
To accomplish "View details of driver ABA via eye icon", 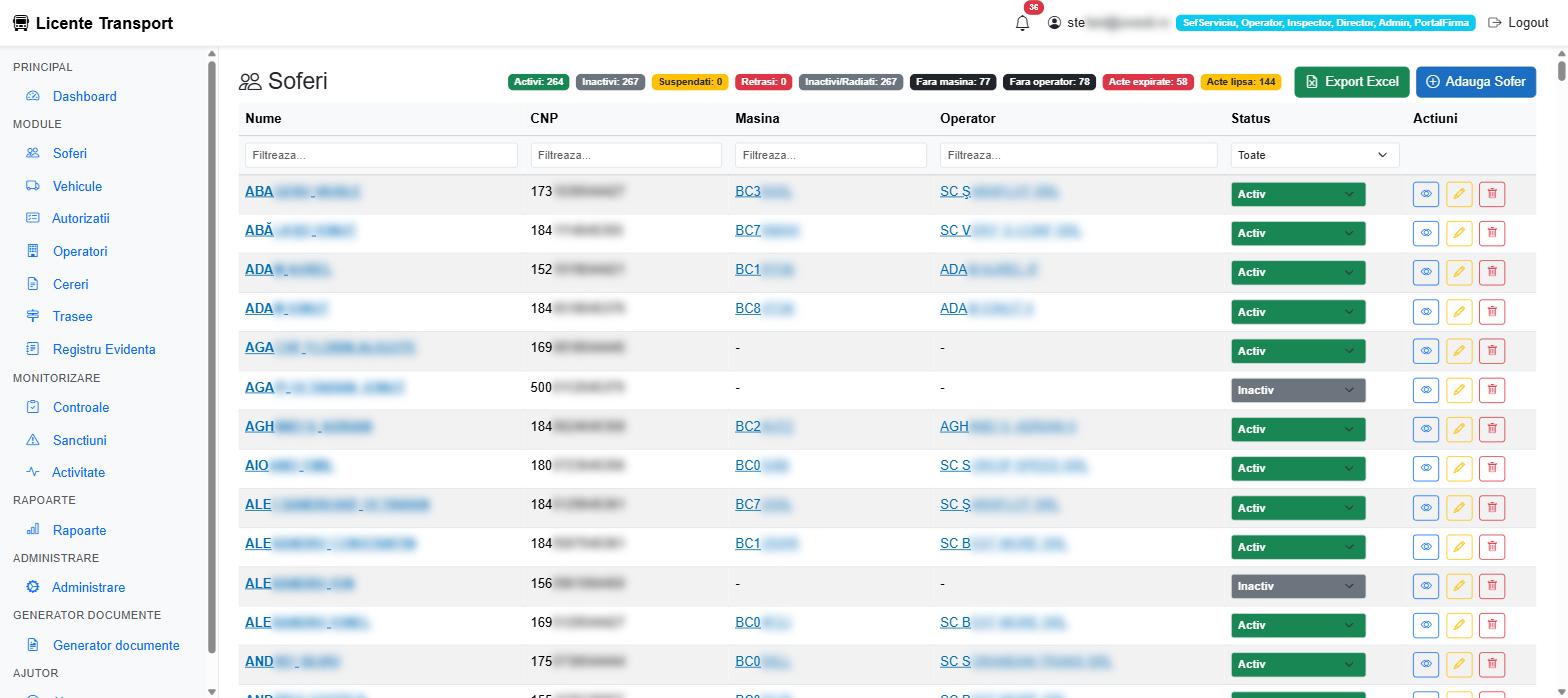I will pos(1426,194).
